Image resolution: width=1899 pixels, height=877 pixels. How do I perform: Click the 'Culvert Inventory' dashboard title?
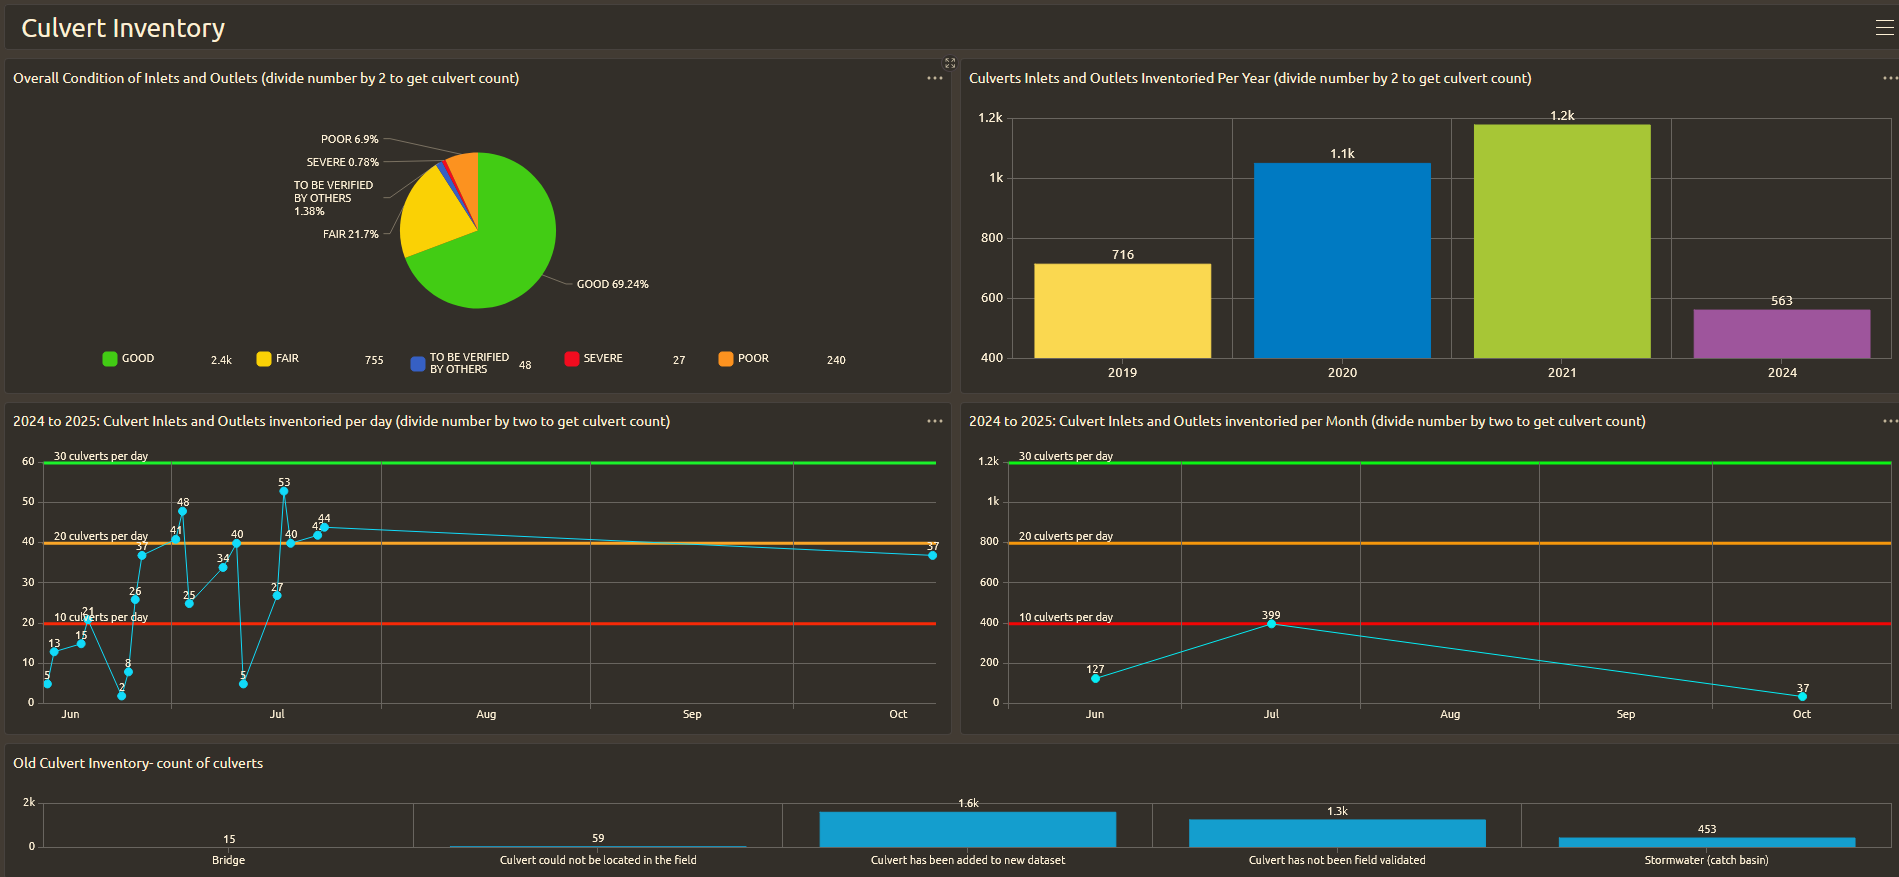point(123,28)
